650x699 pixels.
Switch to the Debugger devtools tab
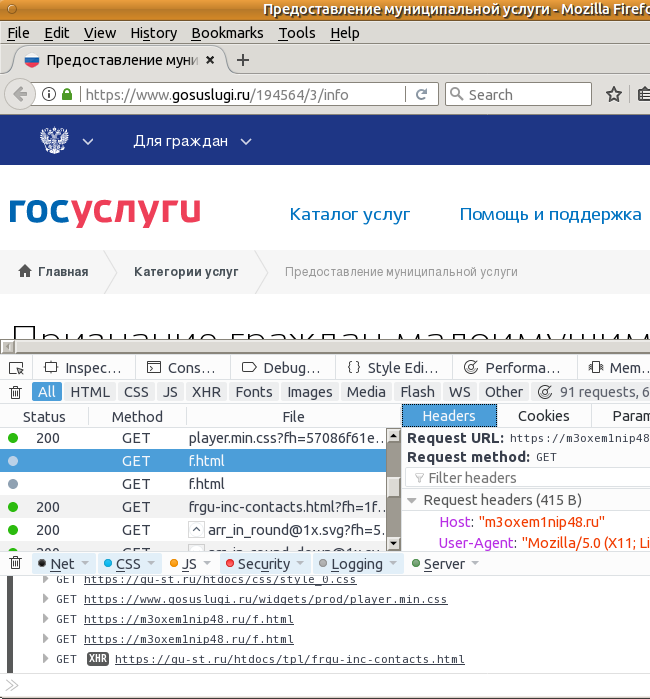point(281,368)
